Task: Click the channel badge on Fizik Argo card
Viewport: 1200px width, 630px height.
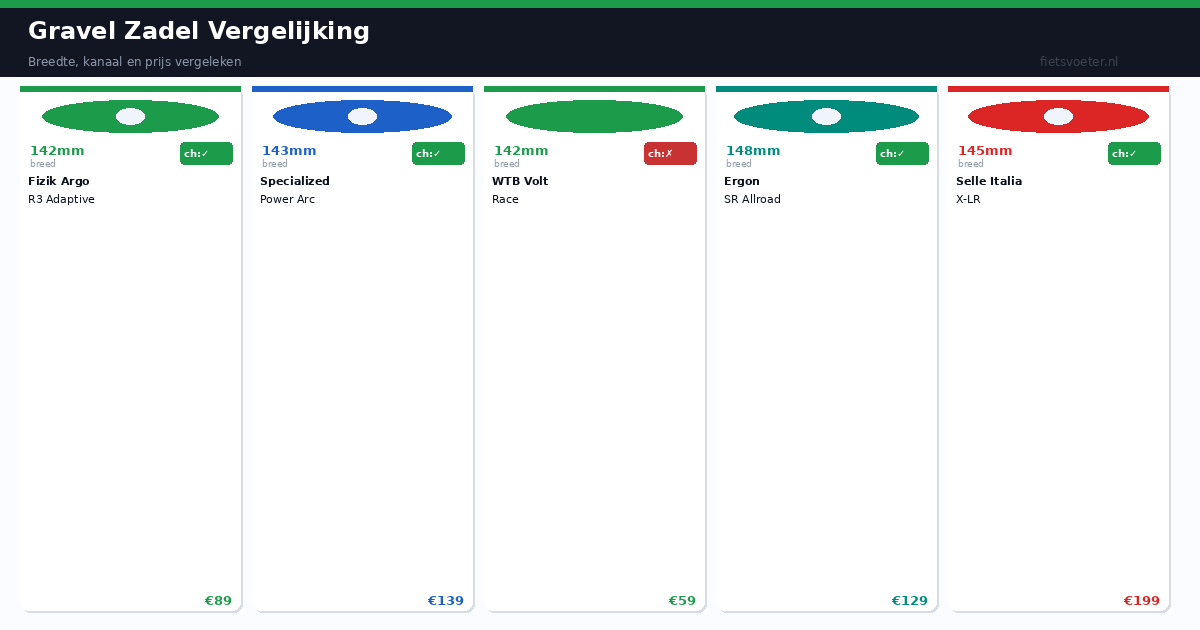Action: point(206,153)
